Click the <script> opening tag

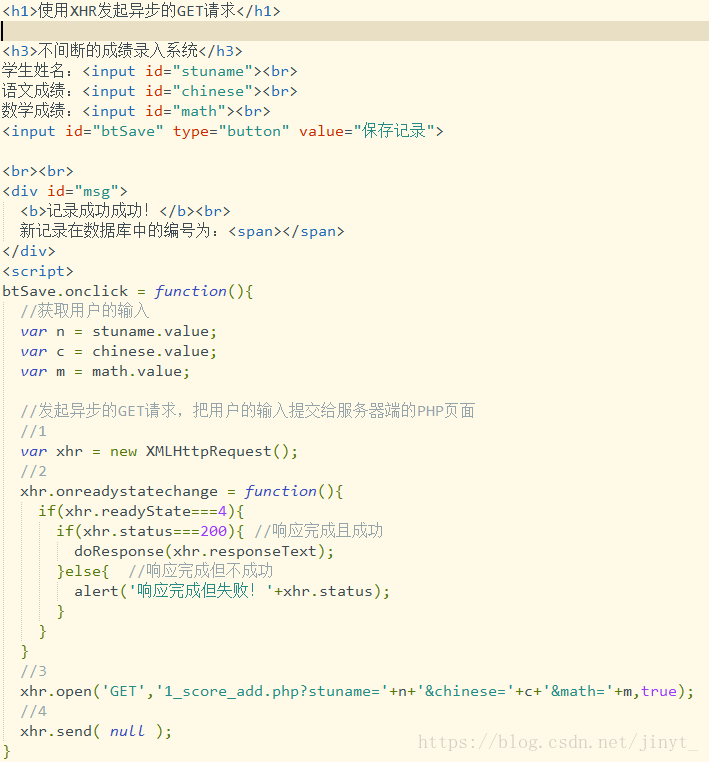pos(38,271)
